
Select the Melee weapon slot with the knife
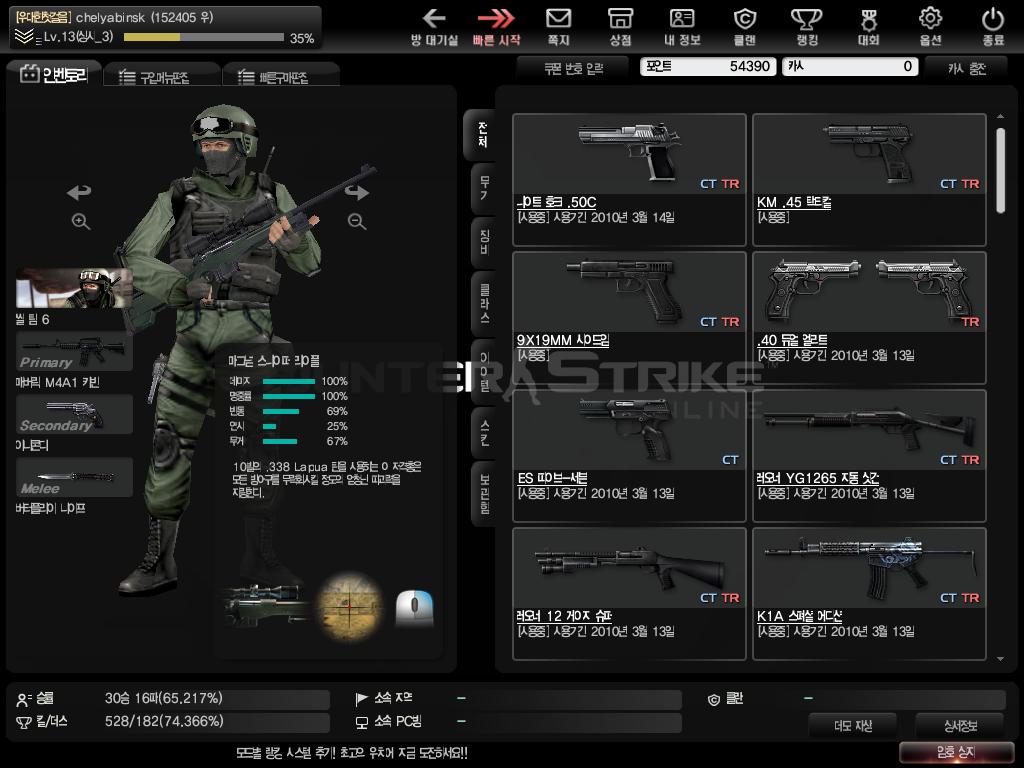coord(74,477)
